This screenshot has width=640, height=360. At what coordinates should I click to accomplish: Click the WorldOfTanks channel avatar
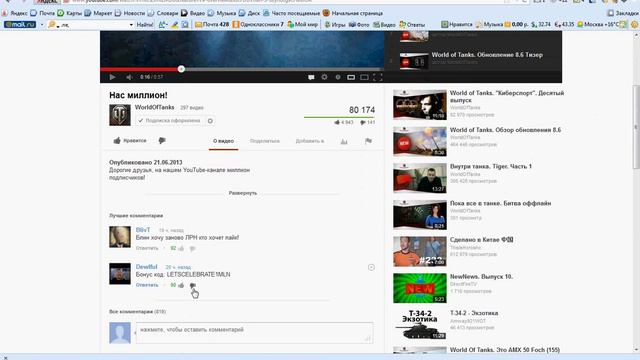[120, 115]
